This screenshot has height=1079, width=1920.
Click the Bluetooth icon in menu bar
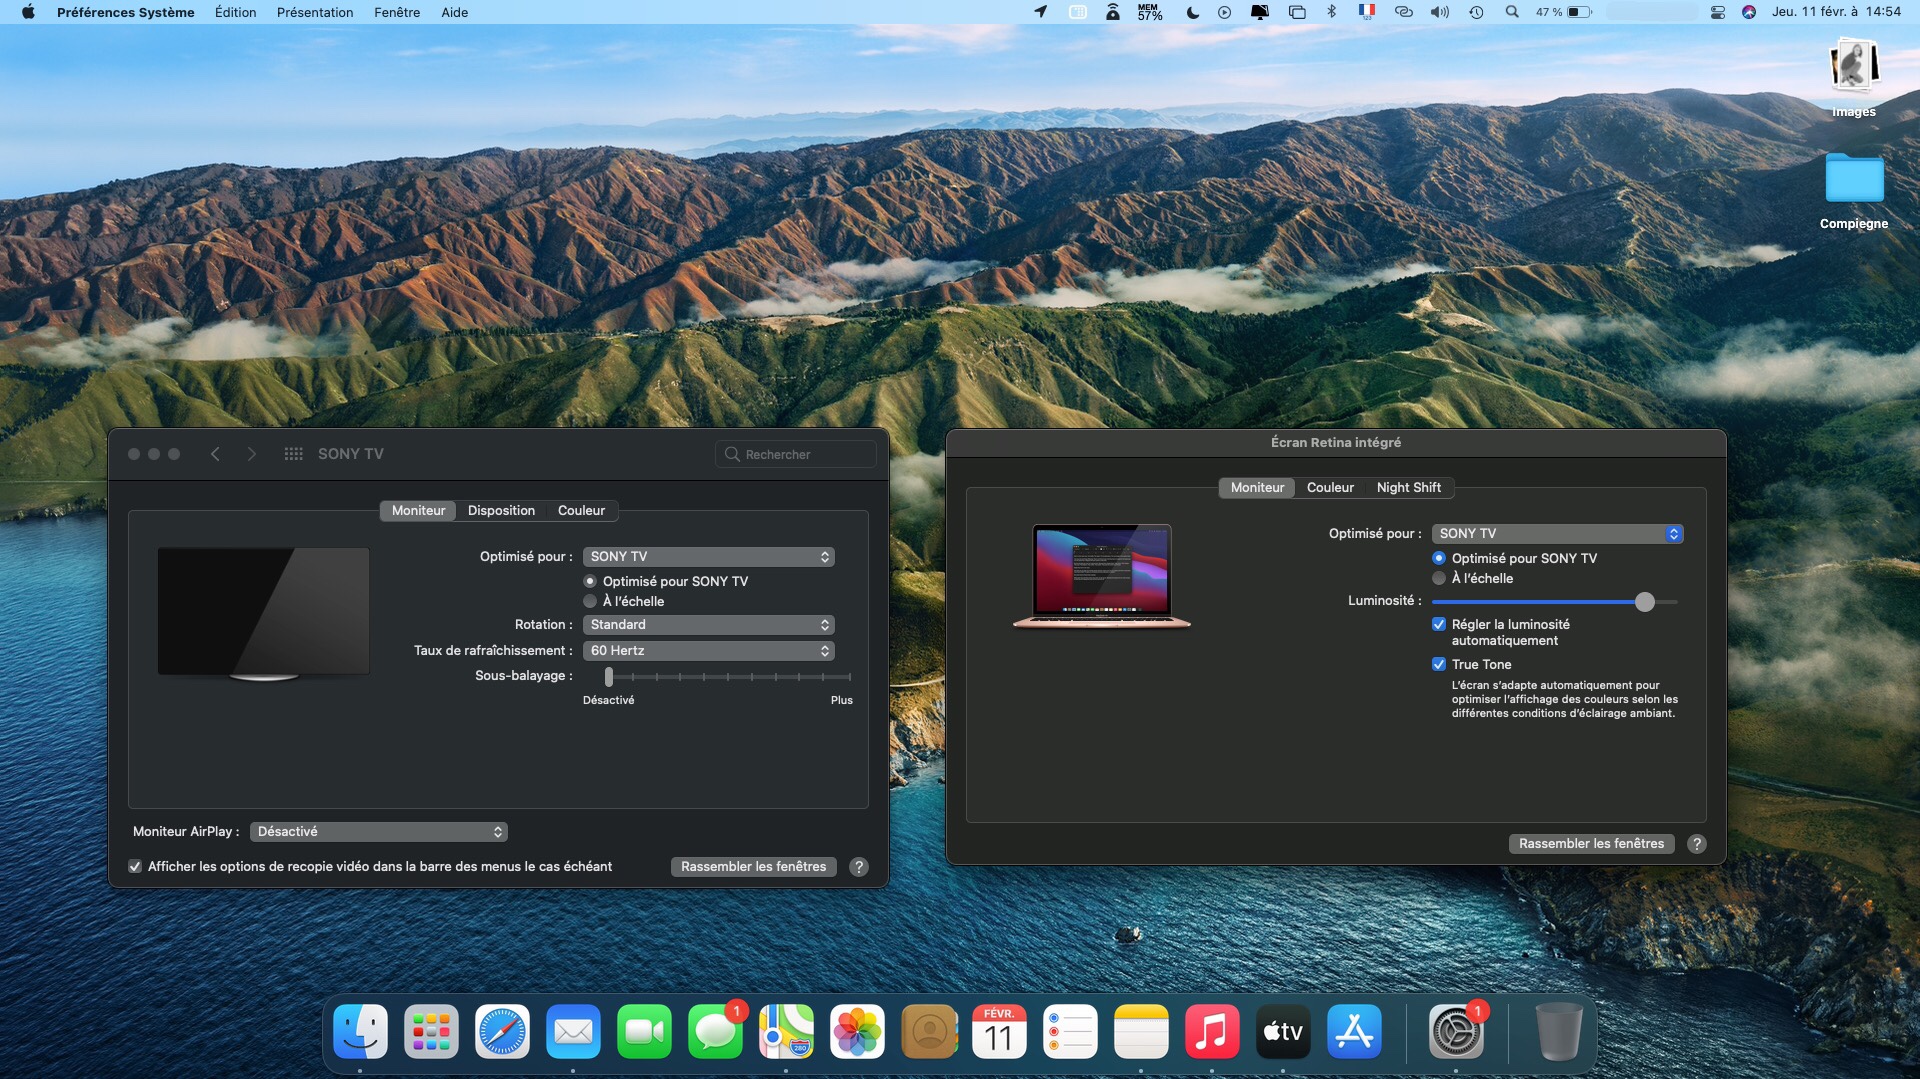1331,12
